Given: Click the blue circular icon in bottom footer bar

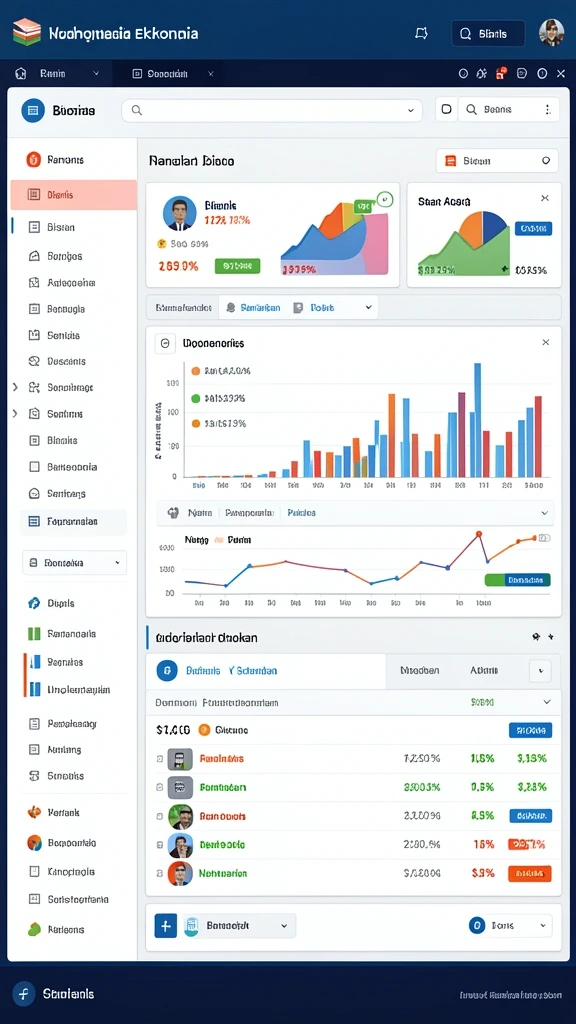Looking at the screenshot, I should (x=24, y=994).
